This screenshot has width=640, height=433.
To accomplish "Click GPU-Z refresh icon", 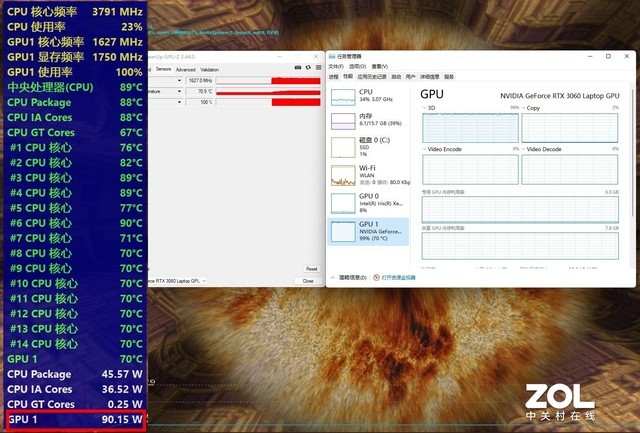I will [308, 67].
